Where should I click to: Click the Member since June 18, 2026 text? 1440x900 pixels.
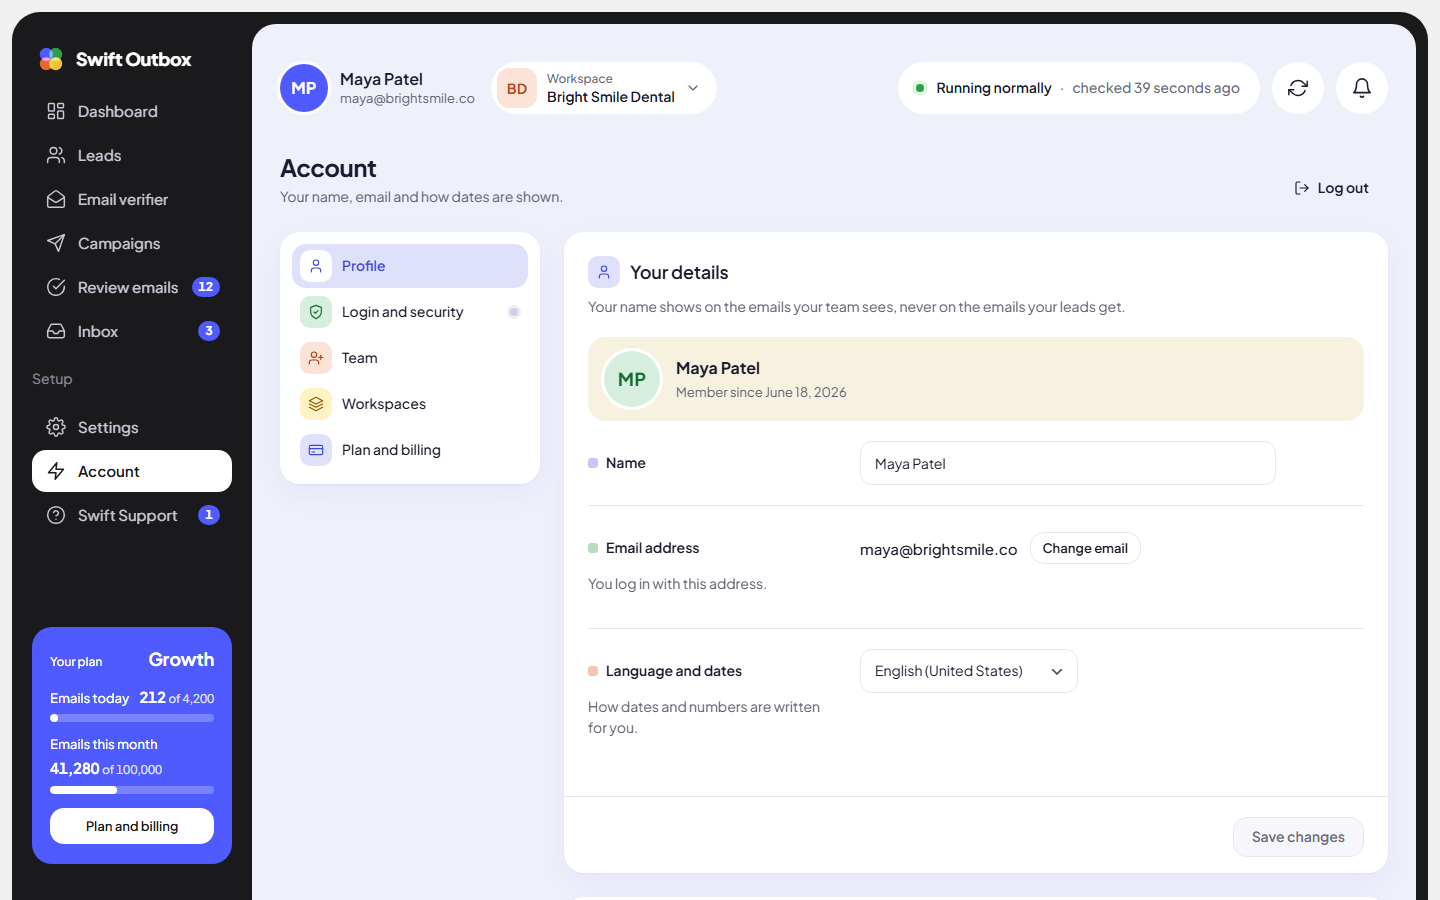tap(761, 393)
